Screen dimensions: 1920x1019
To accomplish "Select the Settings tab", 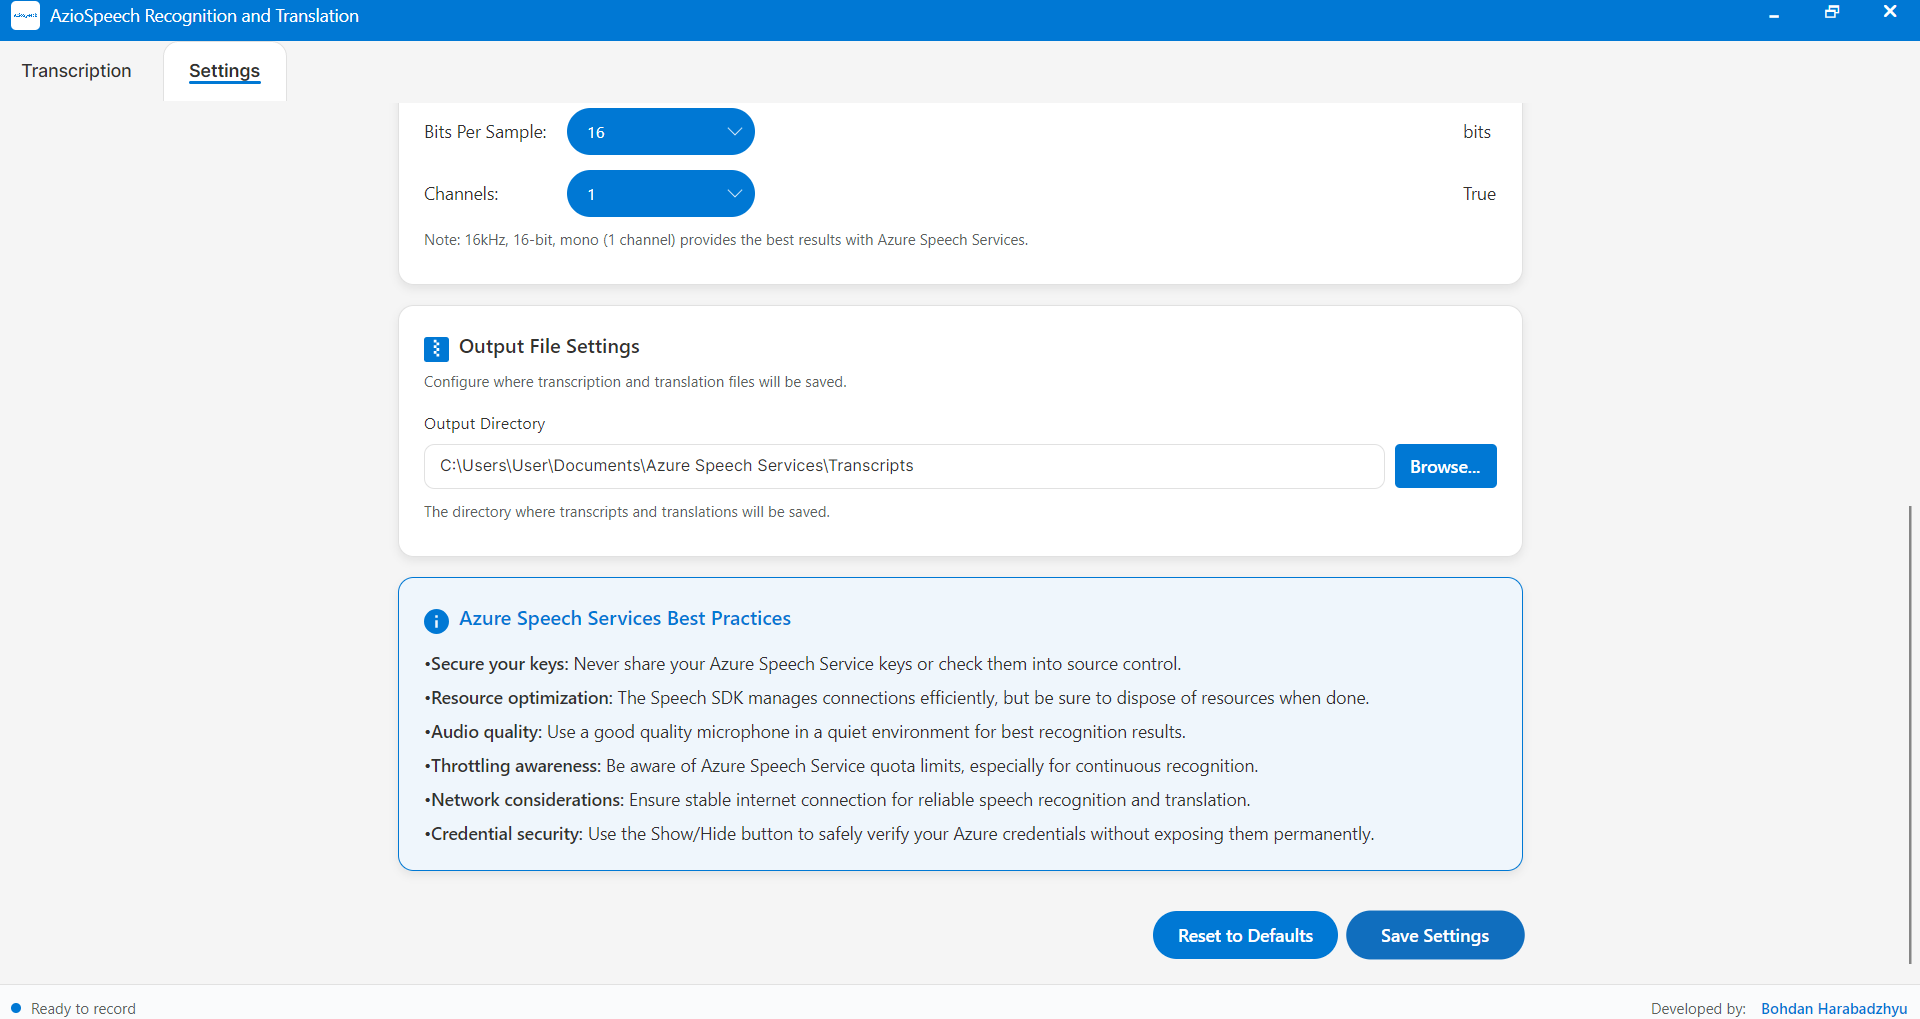I will tap(225, 71).
